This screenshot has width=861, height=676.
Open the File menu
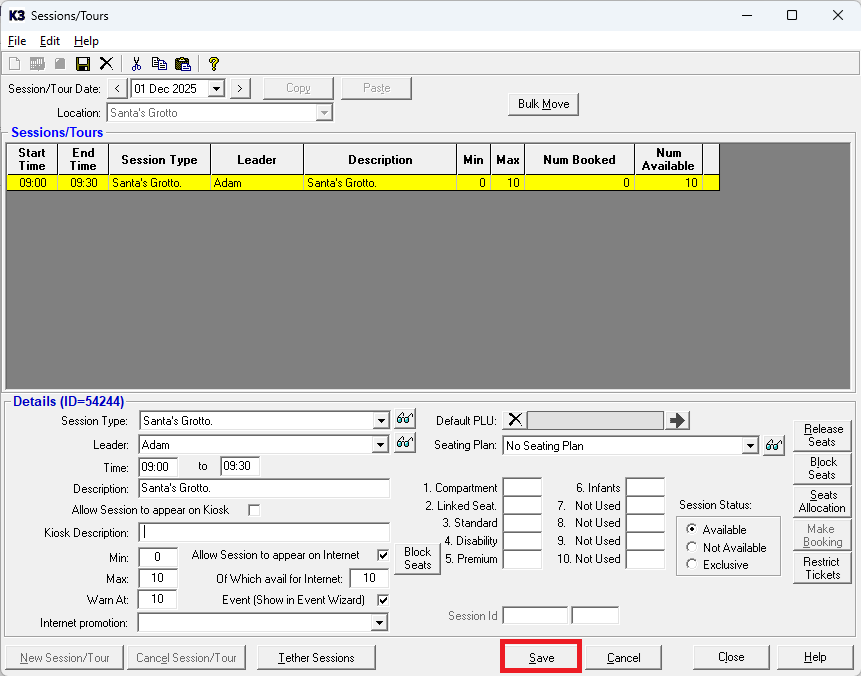coord(17,41)
